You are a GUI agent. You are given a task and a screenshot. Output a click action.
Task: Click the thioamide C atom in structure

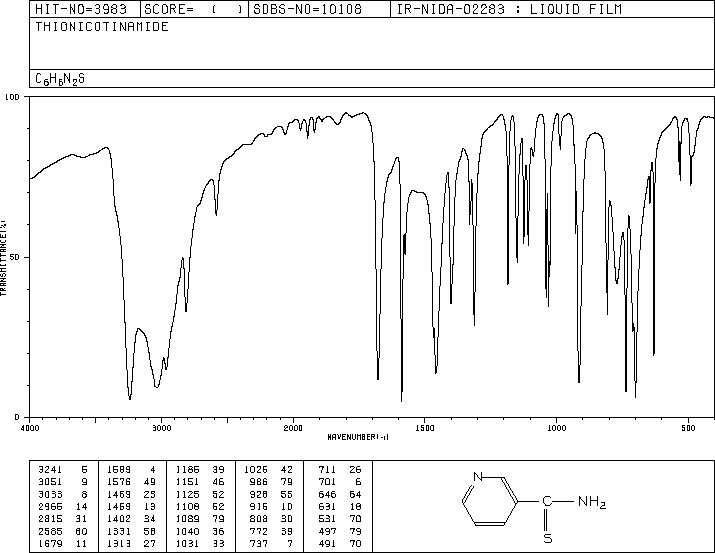coord(547,501)
